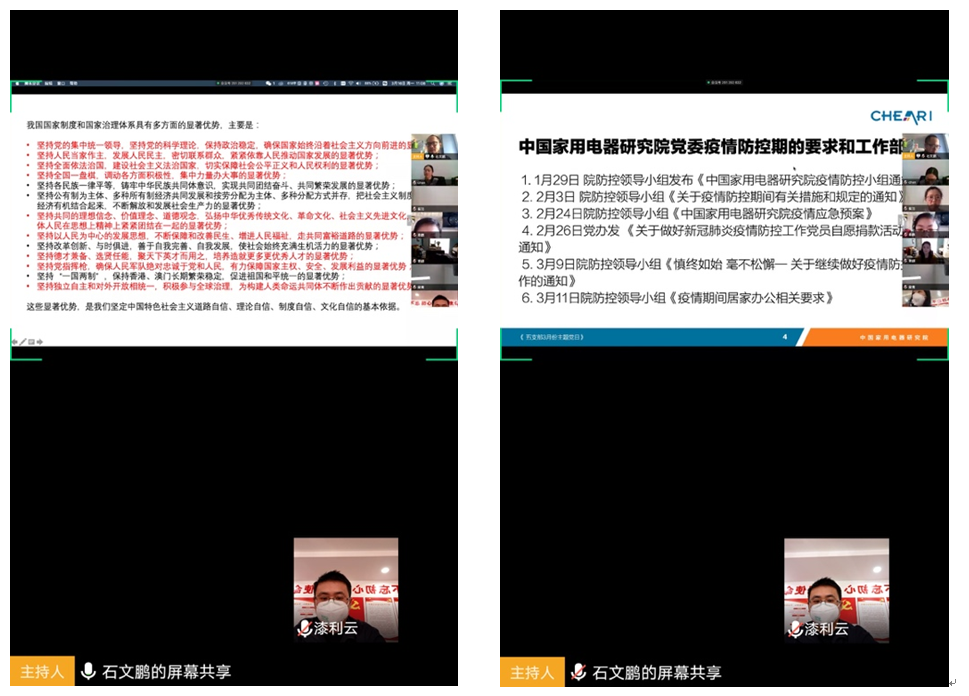The width and height of the screenshot is (969, 696).
Task: Click the muted mic icon on 漆利云 video, right screenshot
Action: [x=795, y=629]
